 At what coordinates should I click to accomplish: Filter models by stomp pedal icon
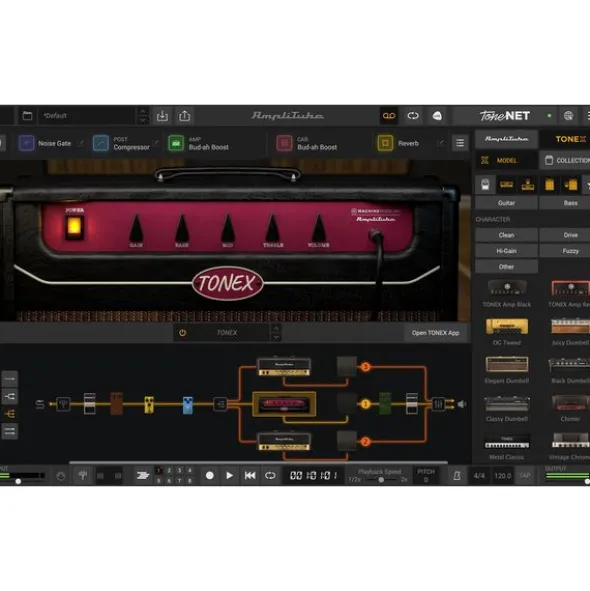click(485, 185)
